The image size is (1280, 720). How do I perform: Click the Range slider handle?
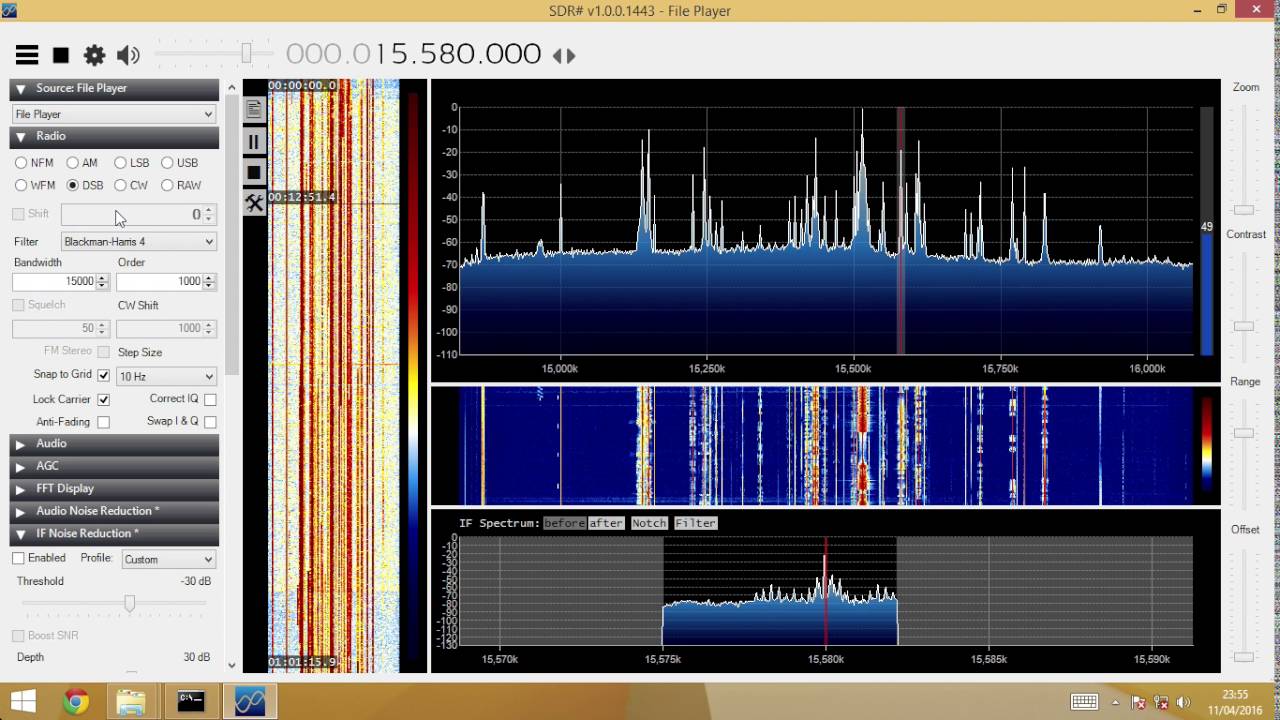point(1244,433)
